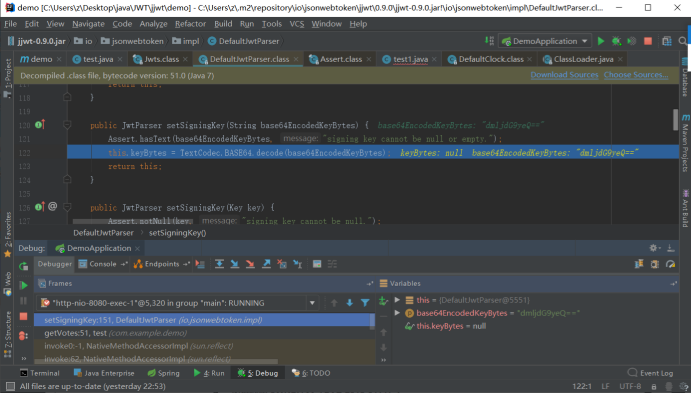View breakpoints with the double red dot icon
This screenshot has width=691, height=393.
[x=23, y=336]
